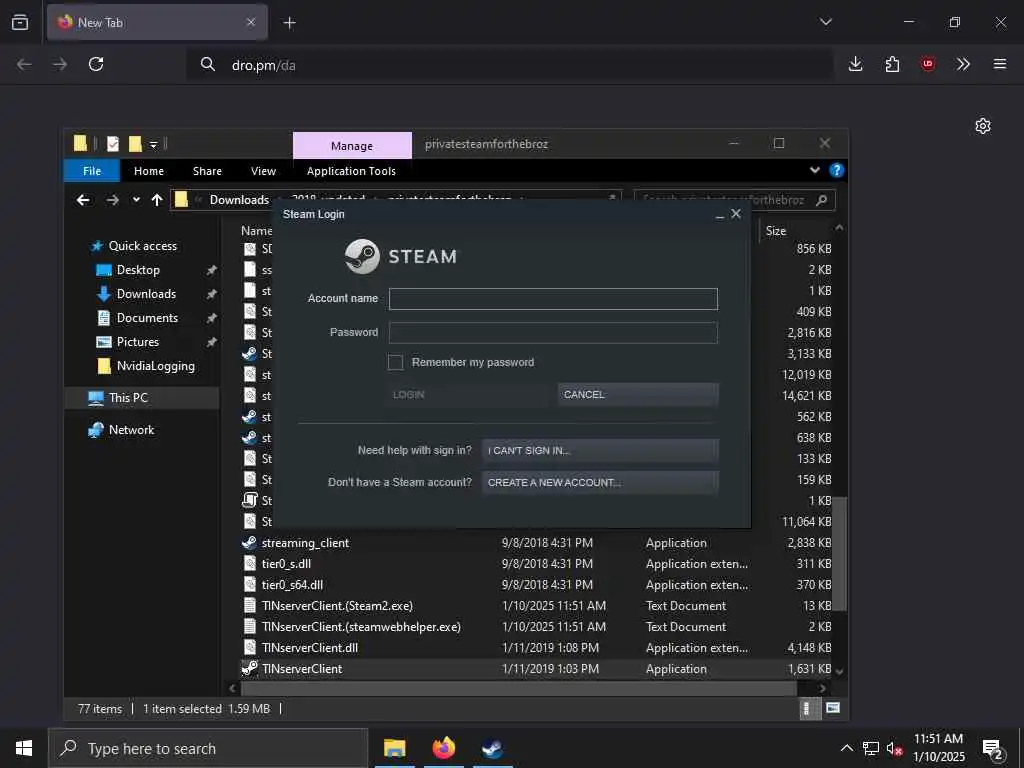
Task: Unpin Desktop using its pin icon
Action: (211, 270)
